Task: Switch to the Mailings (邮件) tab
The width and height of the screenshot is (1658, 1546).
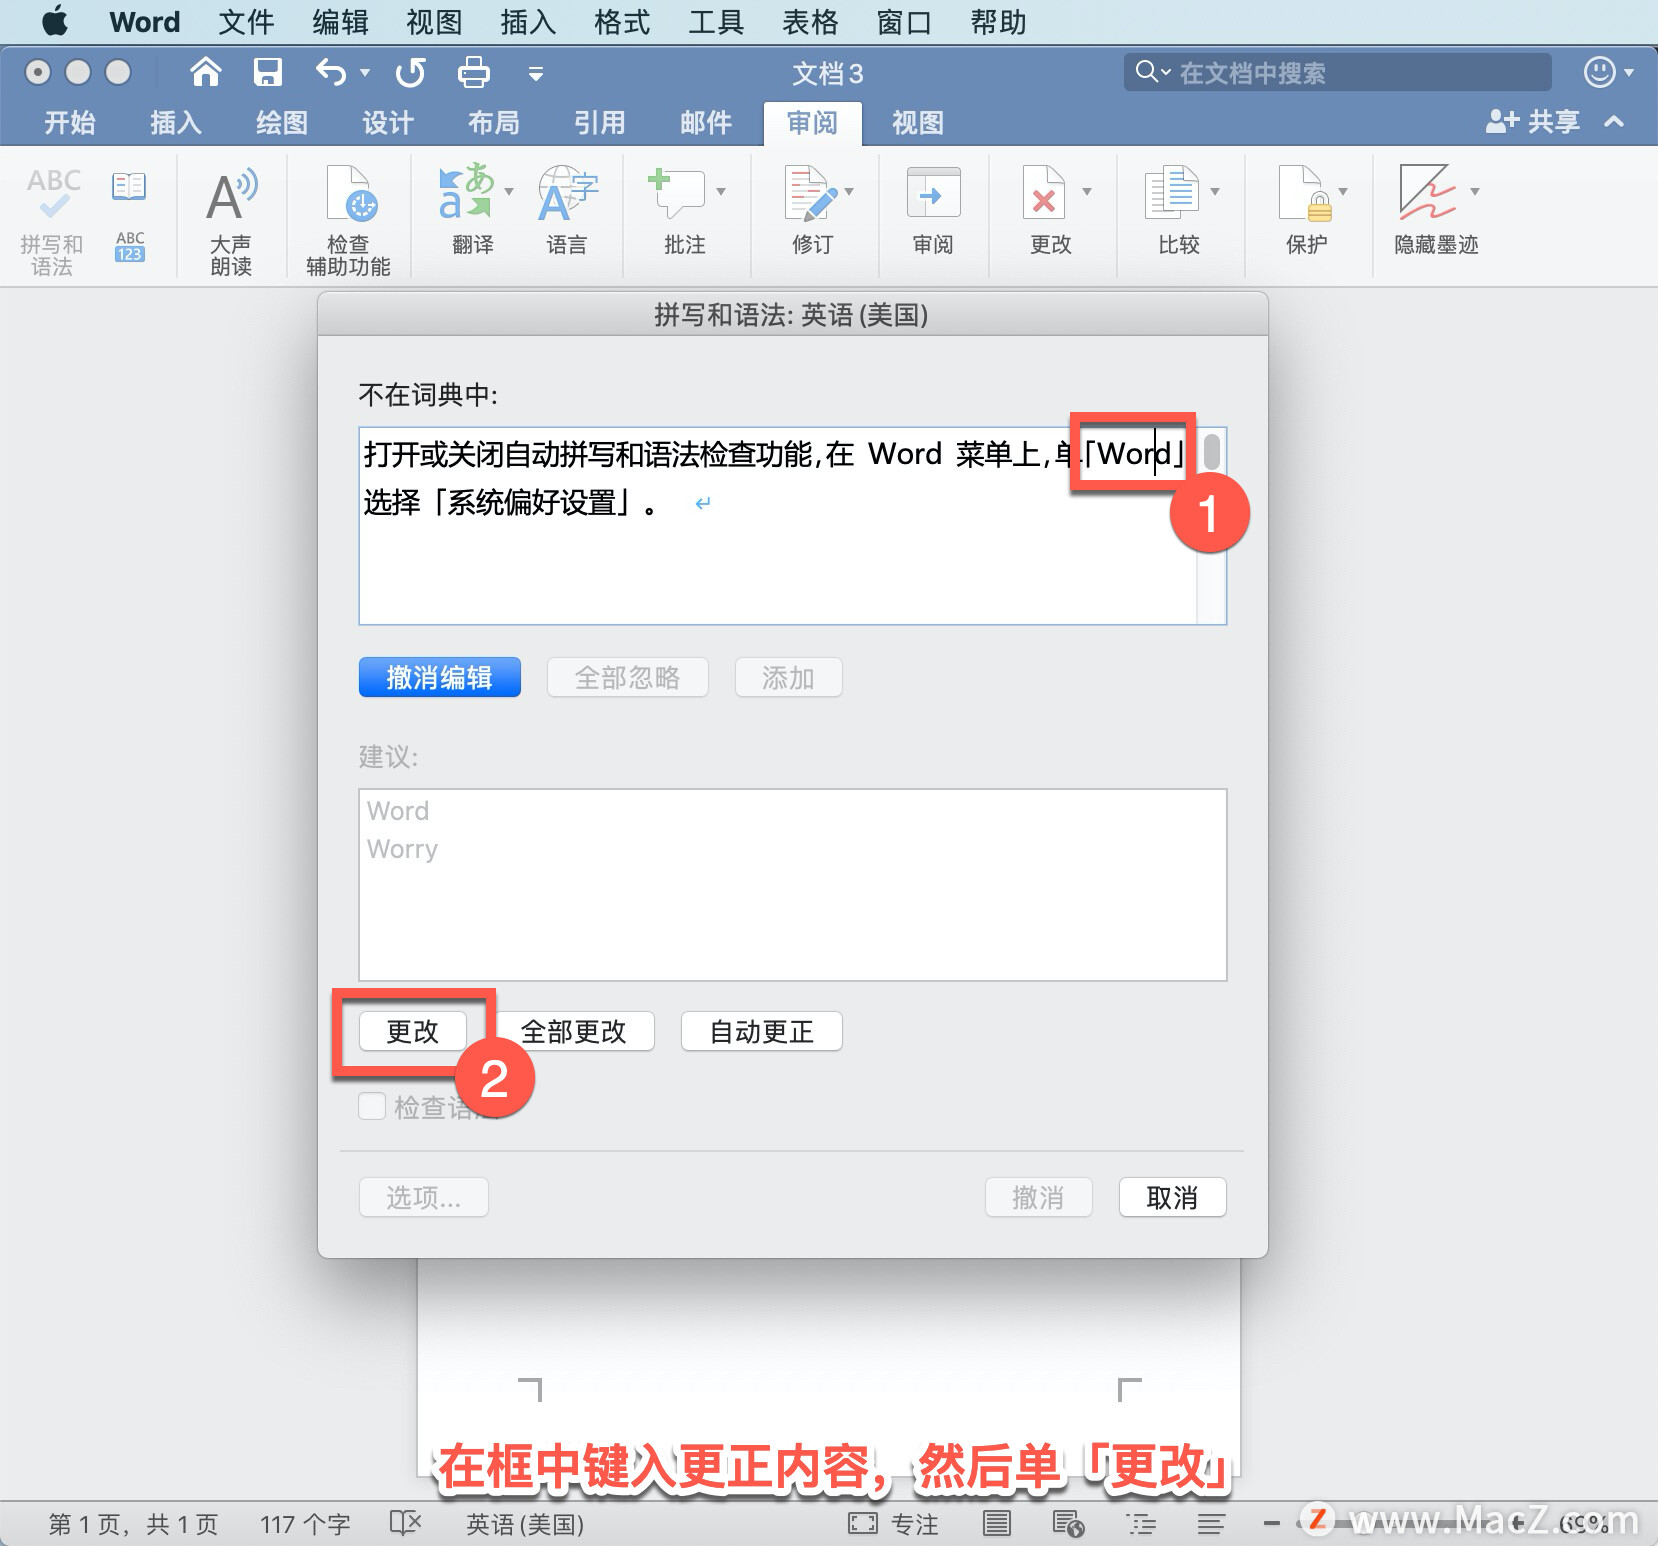Action: pyautogui.click(x=706, y=123)
